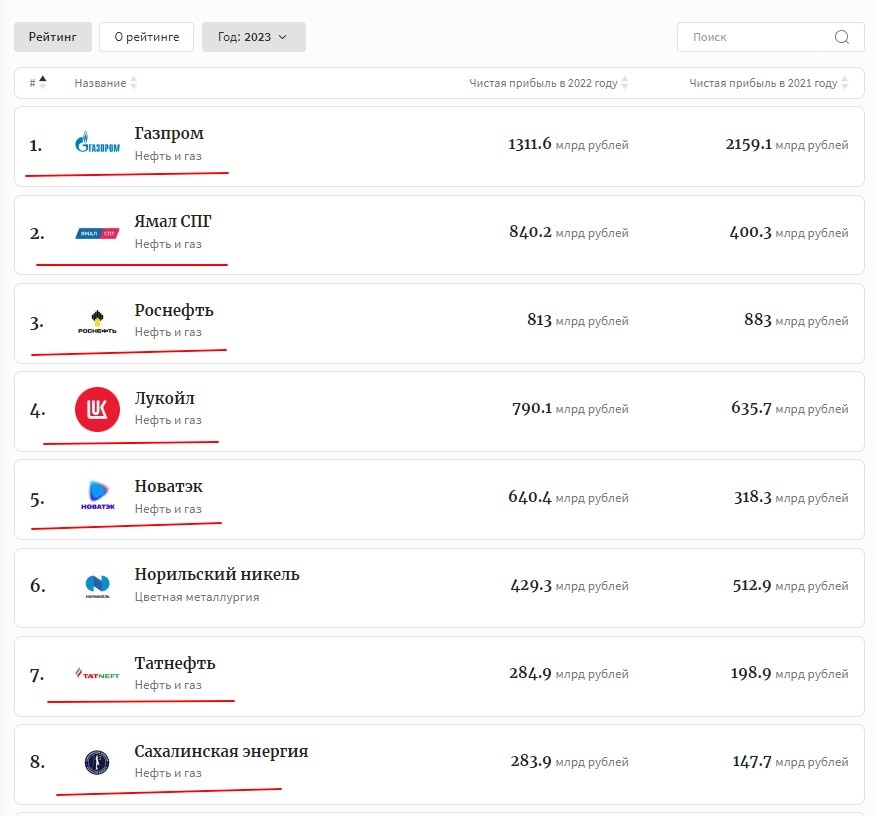Open the О рейтинге tab
Image resolution: width=875 pixels, height=816 pixels.
147,37
